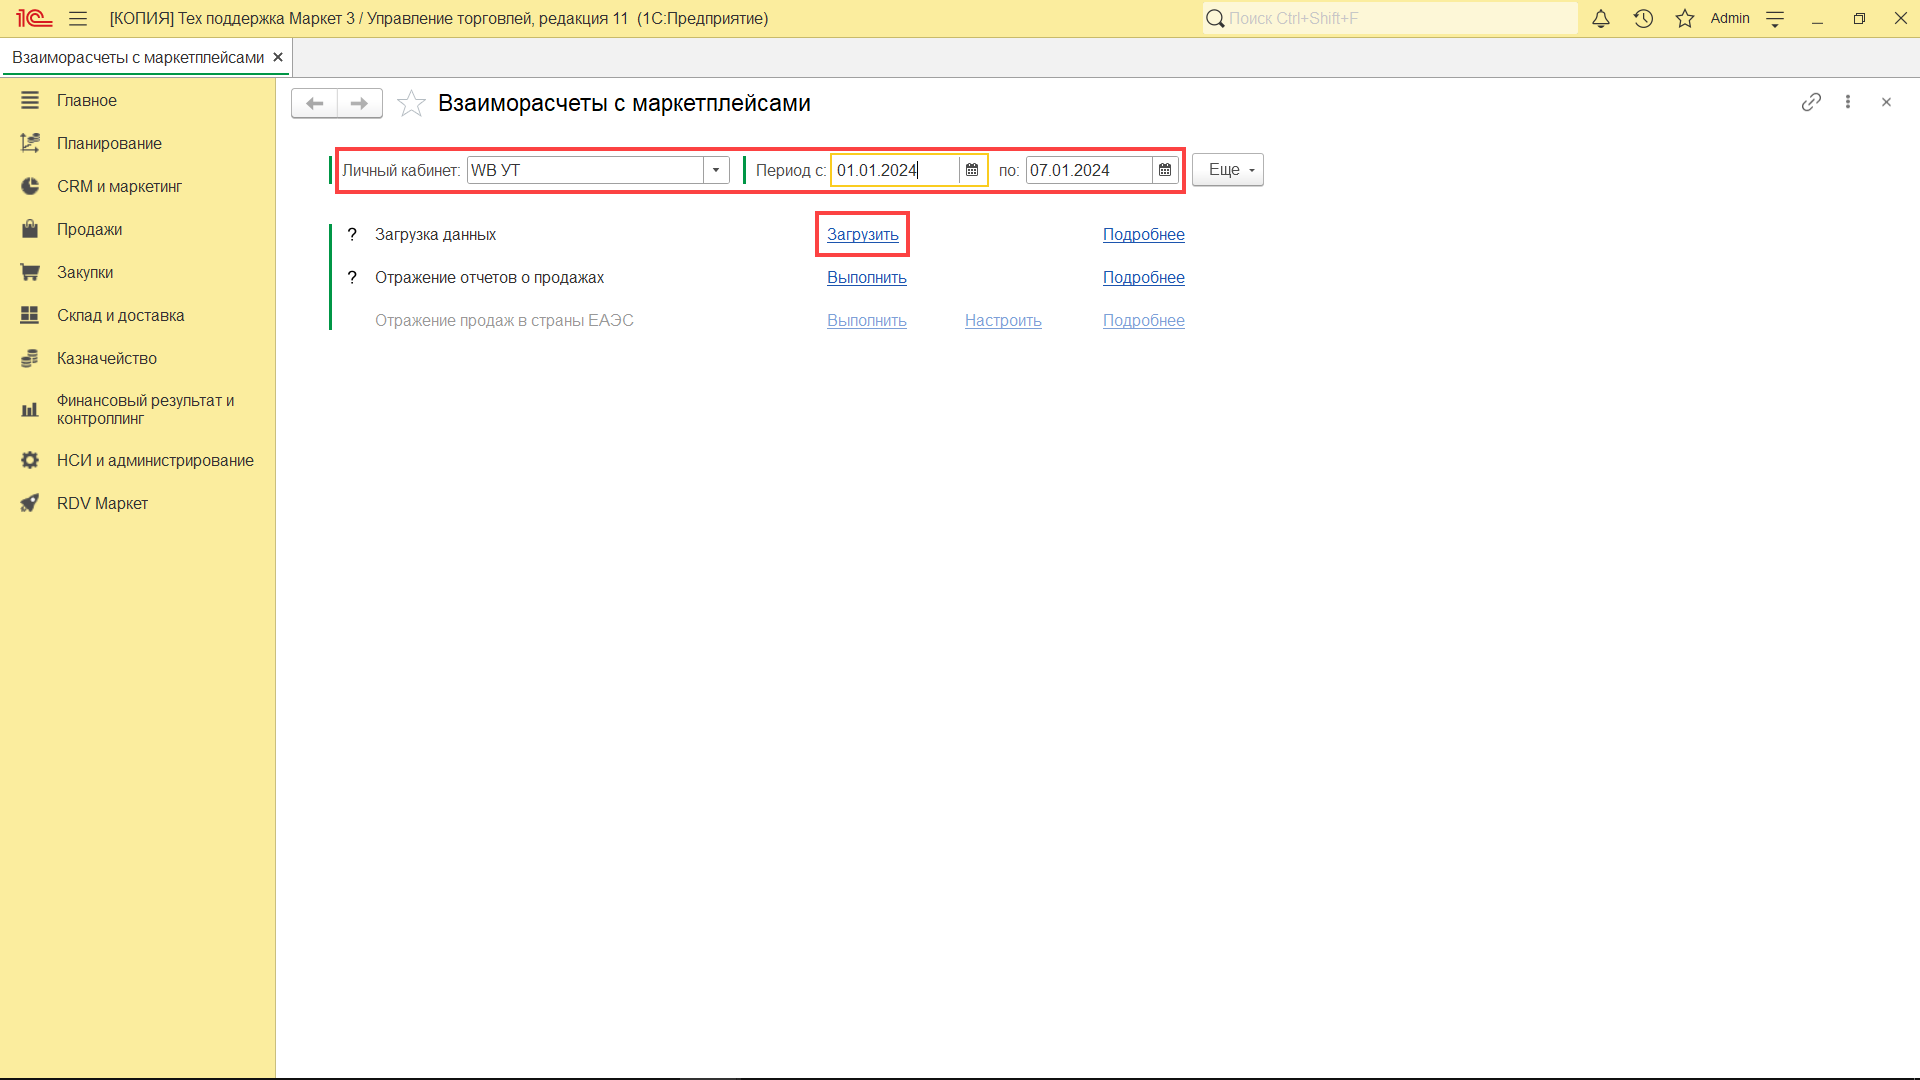Add page to favorites star
The height and width of the screenshot is (1080, 1920).
411,104
